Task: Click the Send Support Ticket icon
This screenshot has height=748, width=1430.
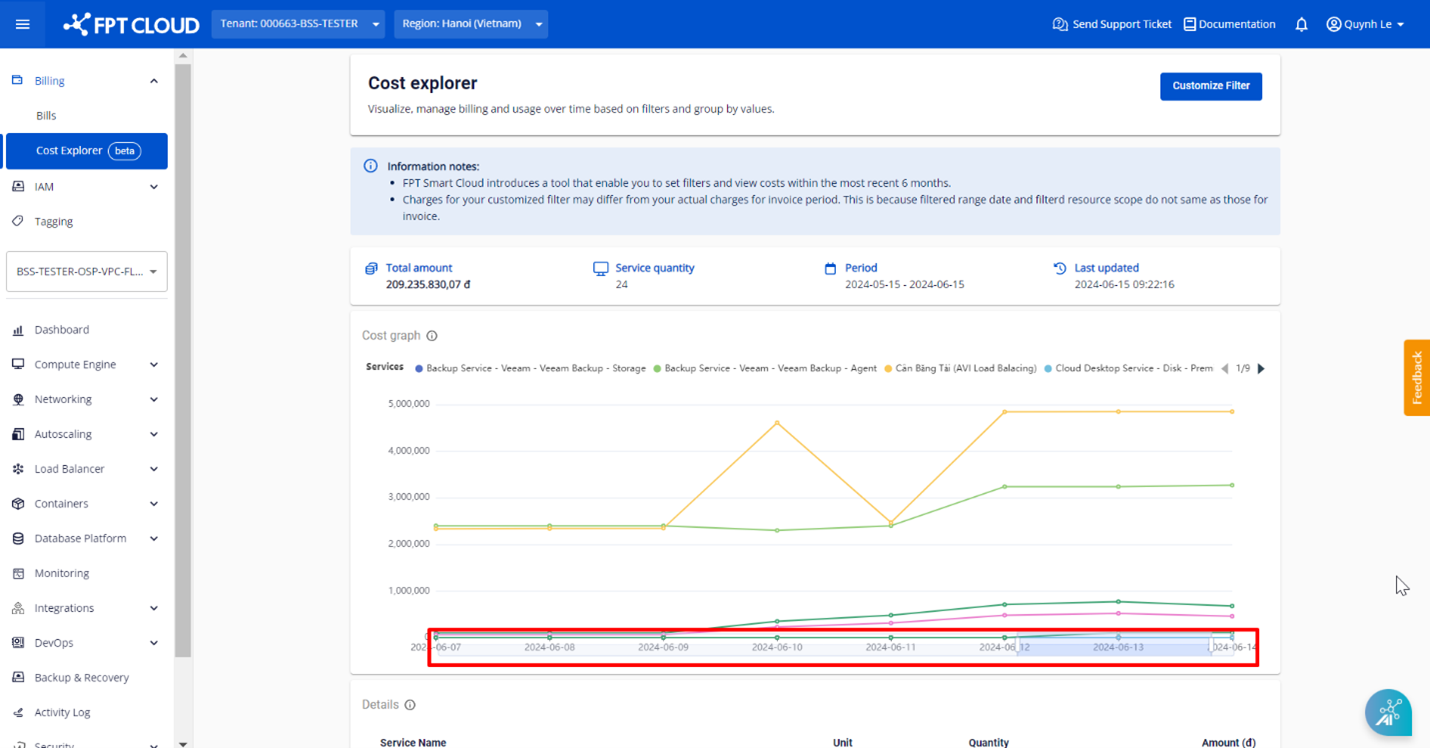Action: pos(1060,24)
